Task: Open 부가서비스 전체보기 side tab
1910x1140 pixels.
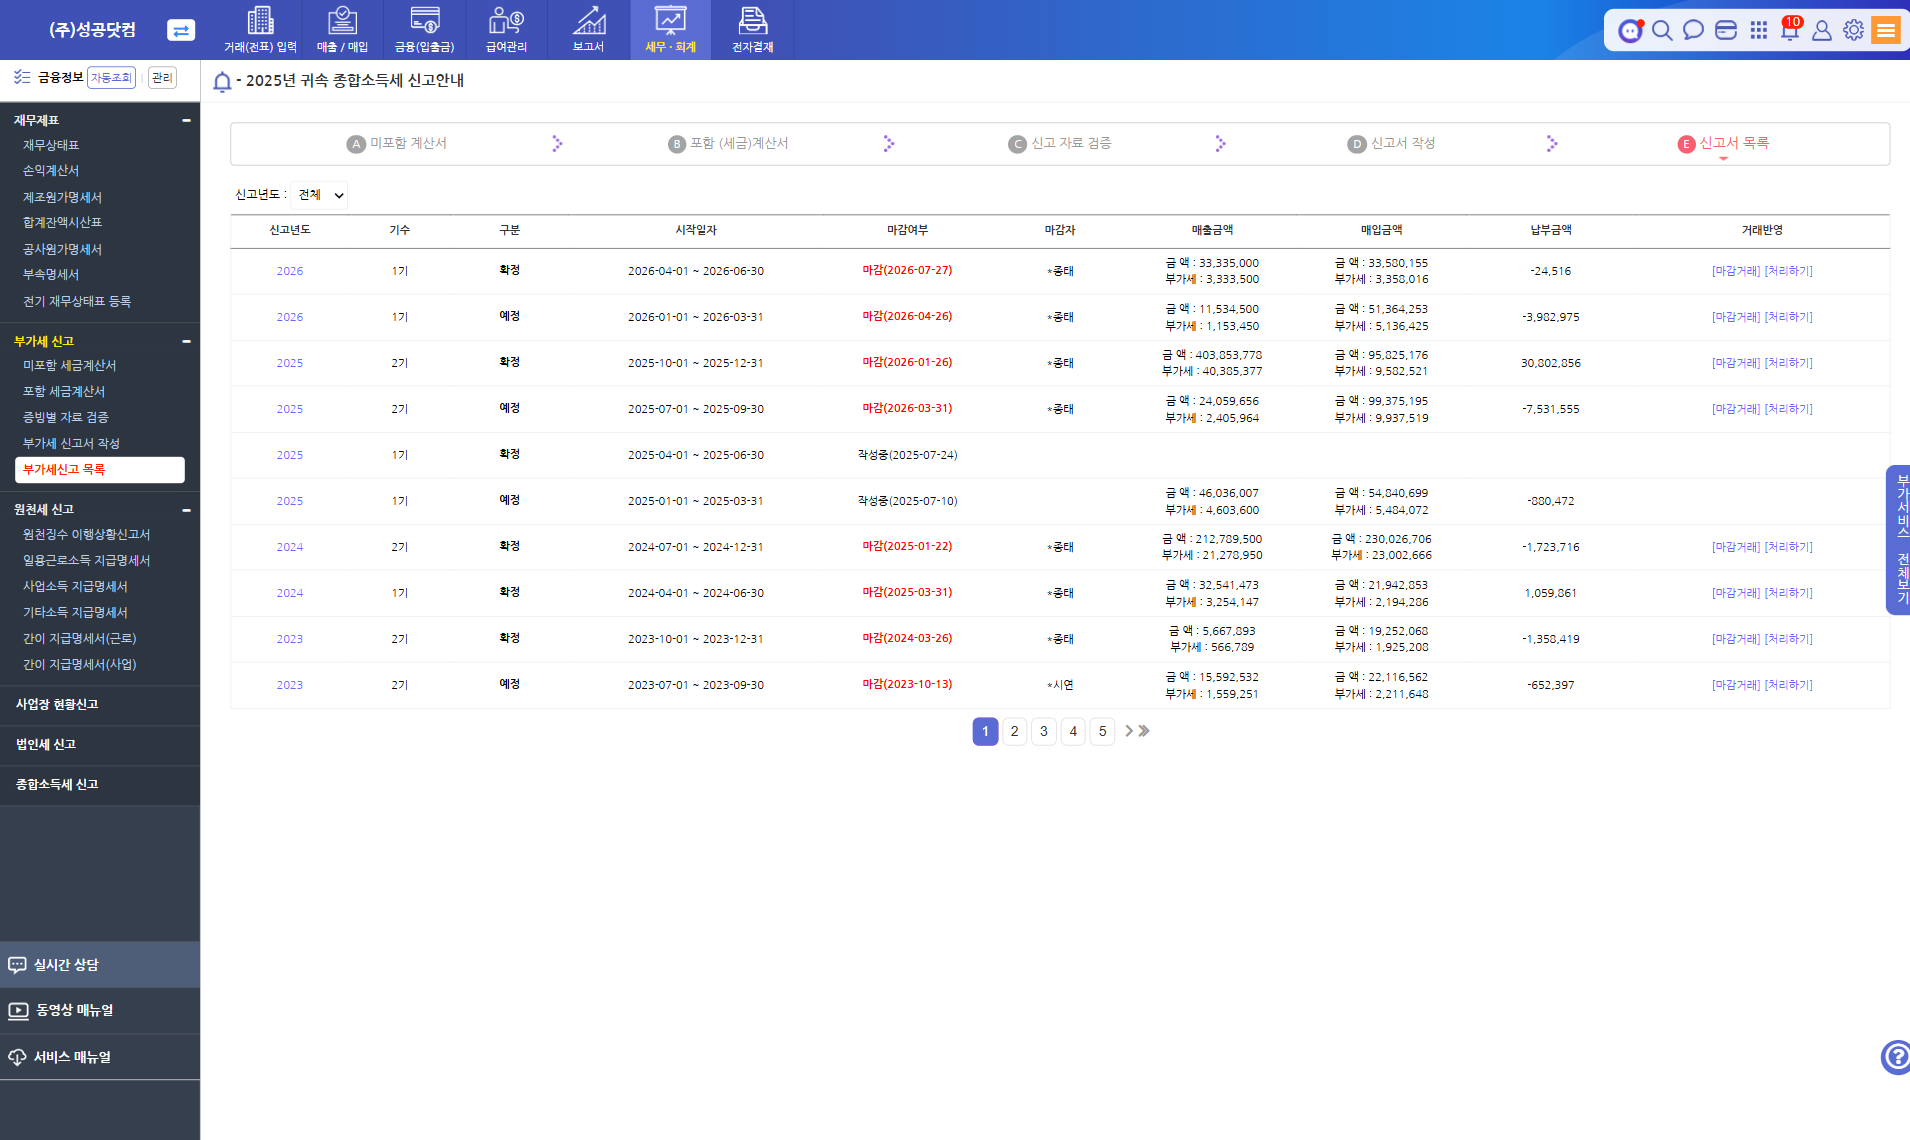Action: point(1899,540)
